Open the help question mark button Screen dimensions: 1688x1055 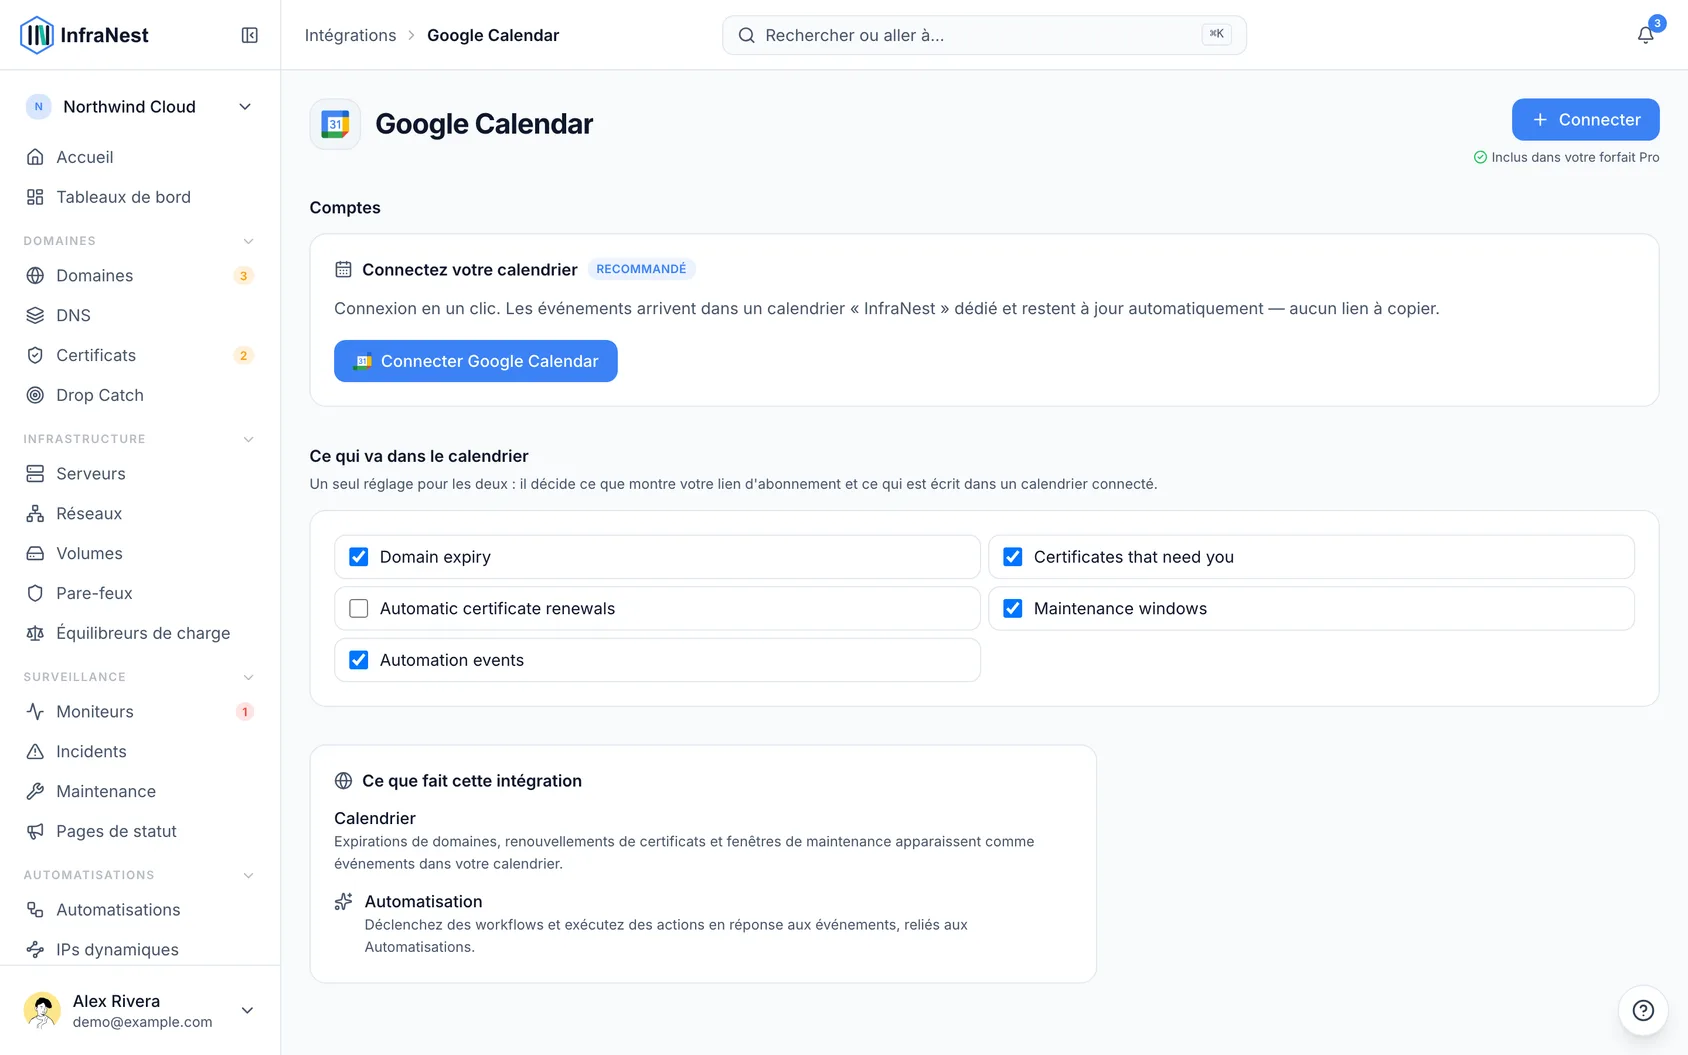coord(1643,1010)
